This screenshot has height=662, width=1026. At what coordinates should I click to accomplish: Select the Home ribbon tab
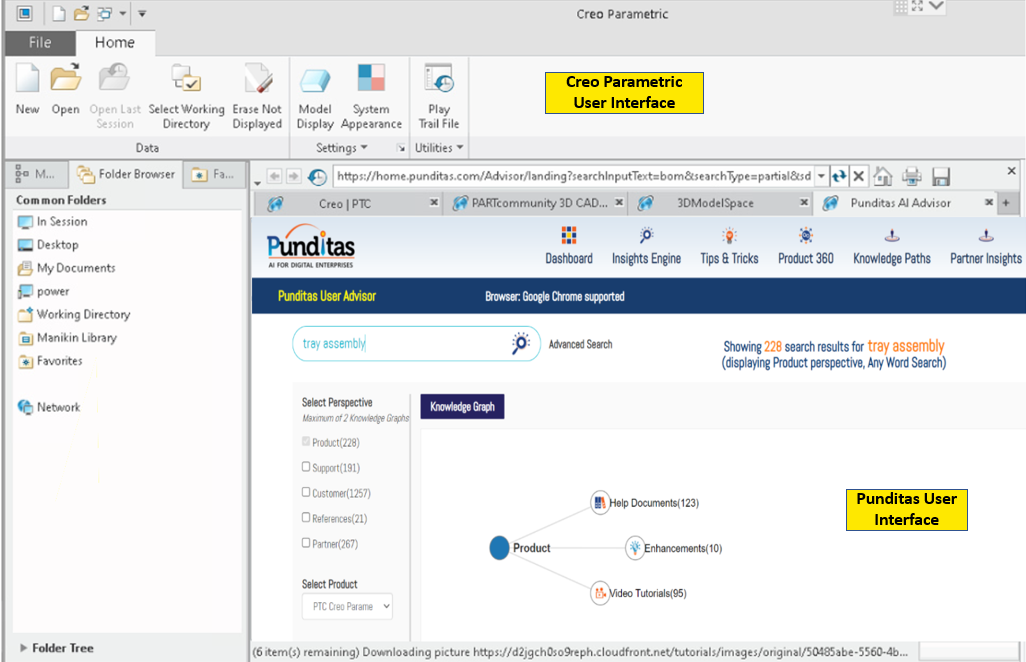click(x=115, y=43)
